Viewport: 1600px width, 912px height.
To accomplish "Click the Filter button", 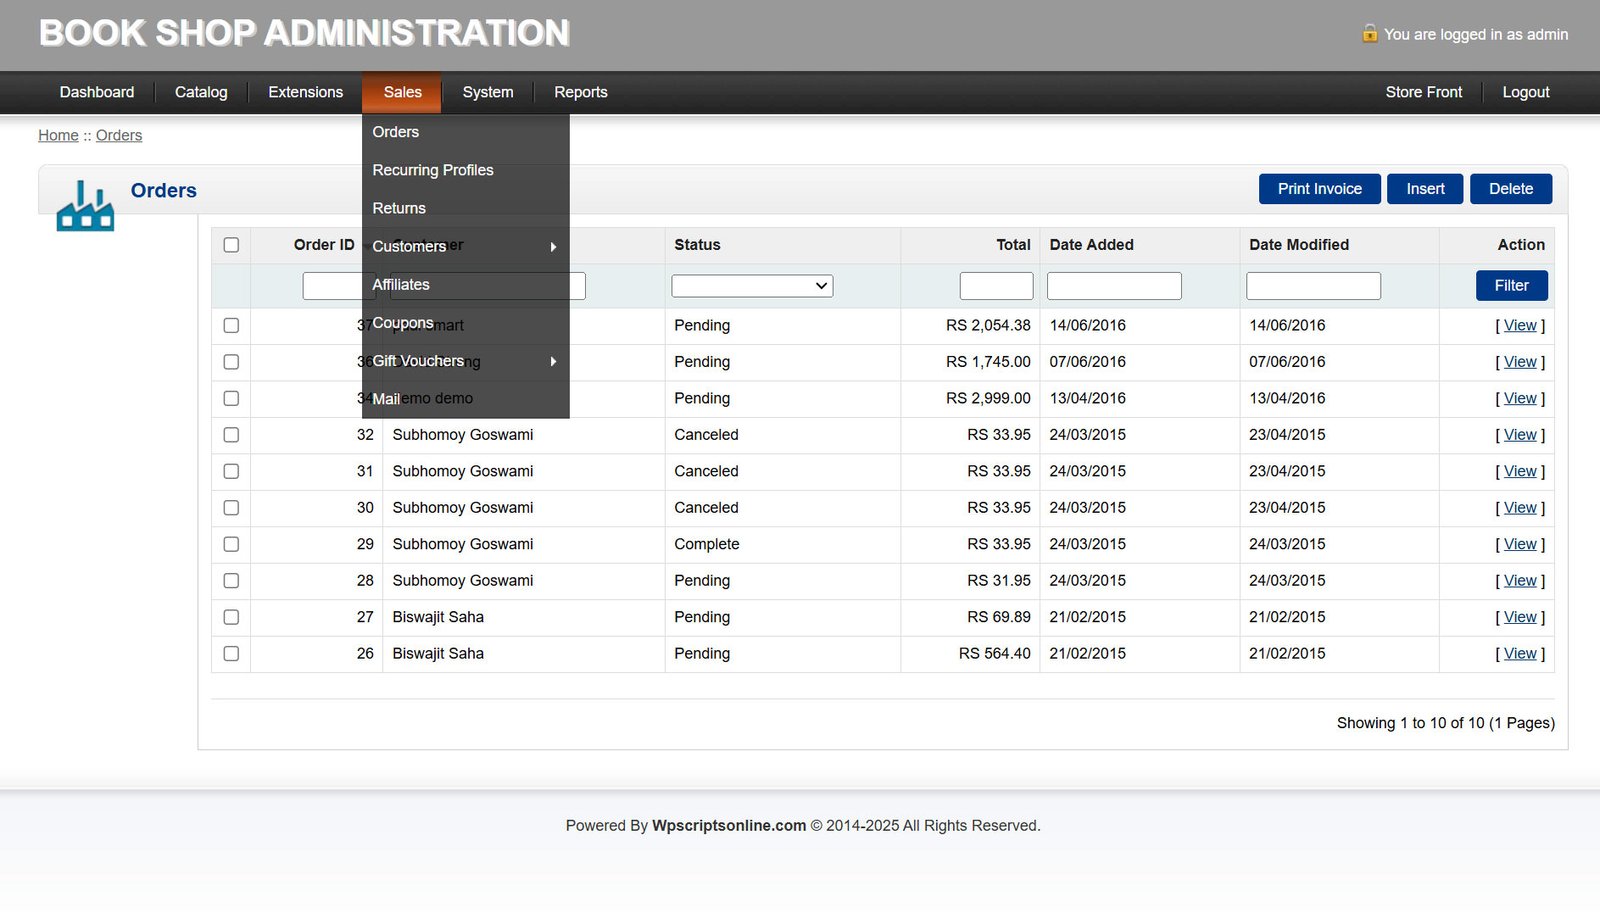I will (1512, 286).
